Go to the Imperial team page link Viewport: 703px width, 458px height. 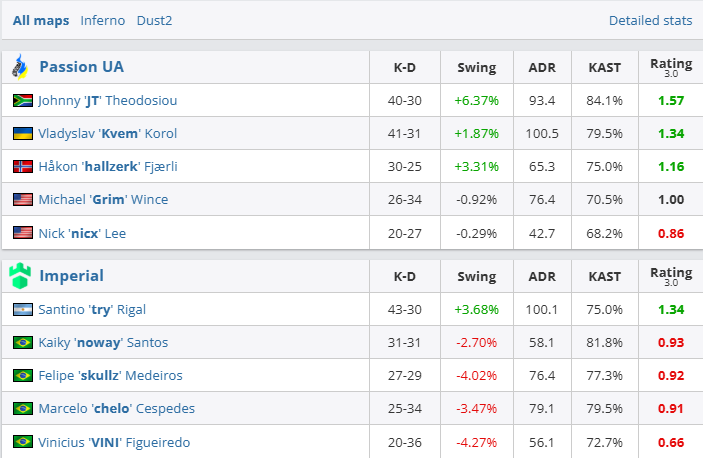point(71,275)
